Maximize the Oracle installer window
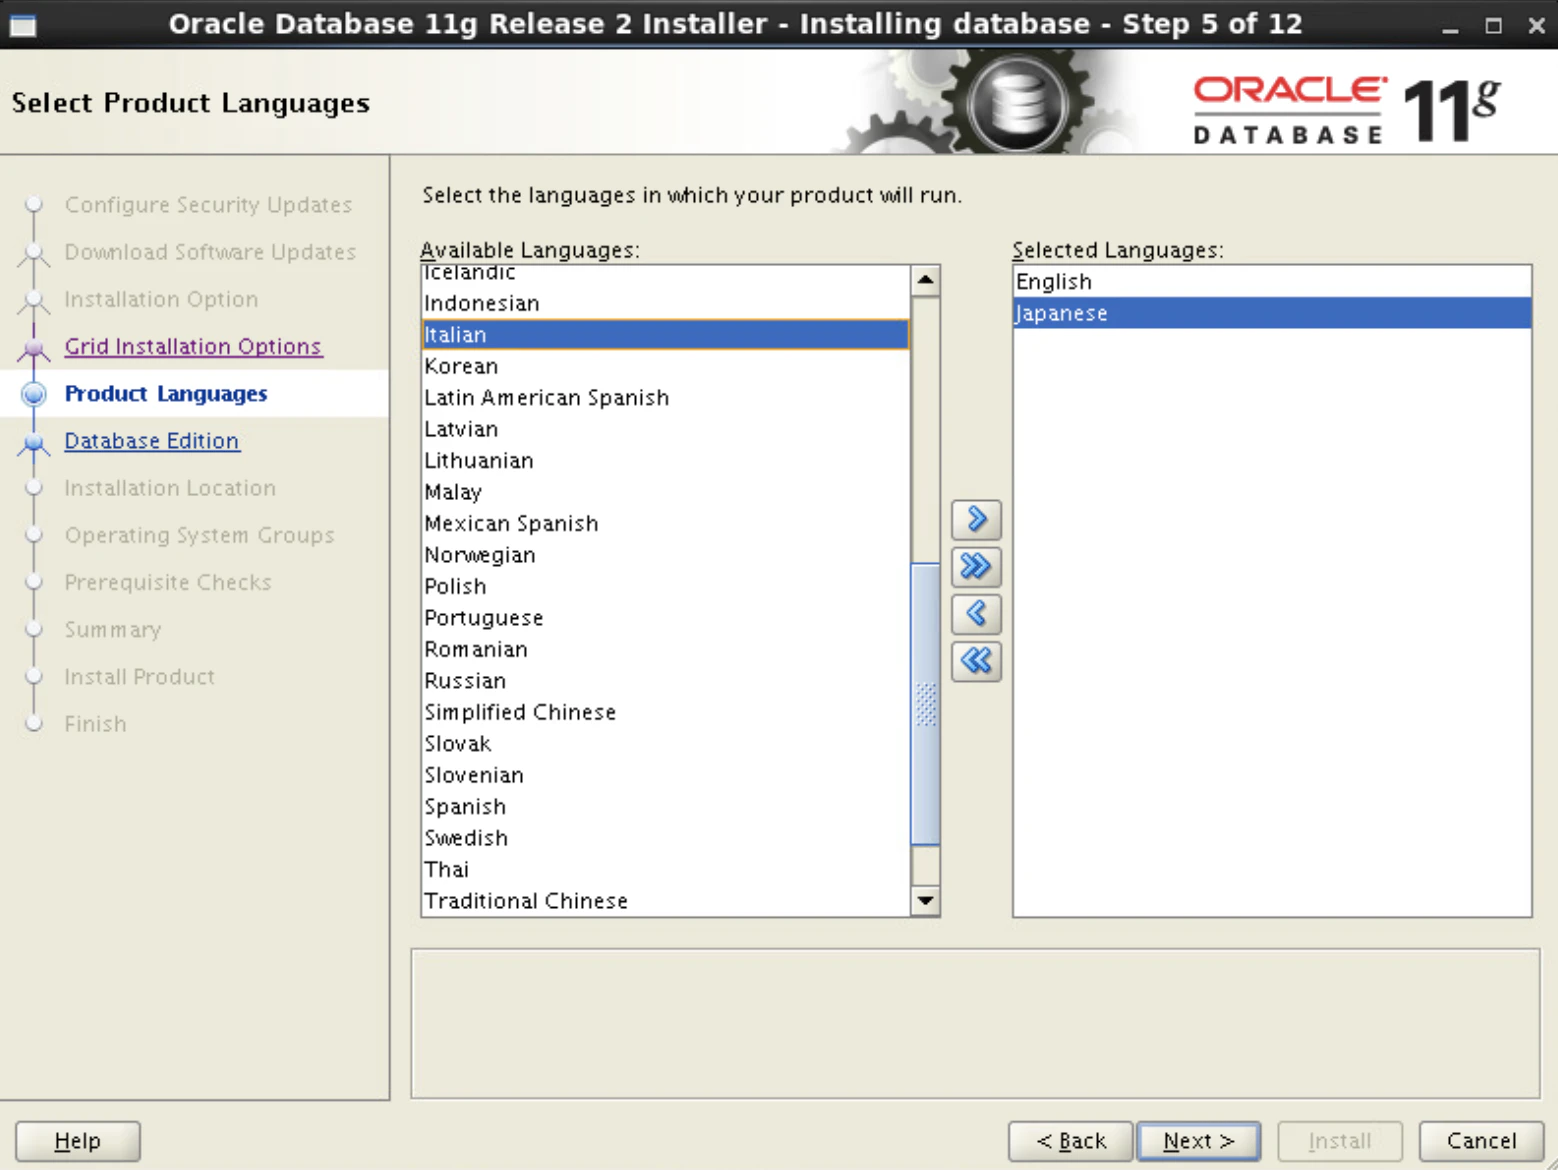The width and height of the screenshot is (1558, 1170). coord(1493,26)
